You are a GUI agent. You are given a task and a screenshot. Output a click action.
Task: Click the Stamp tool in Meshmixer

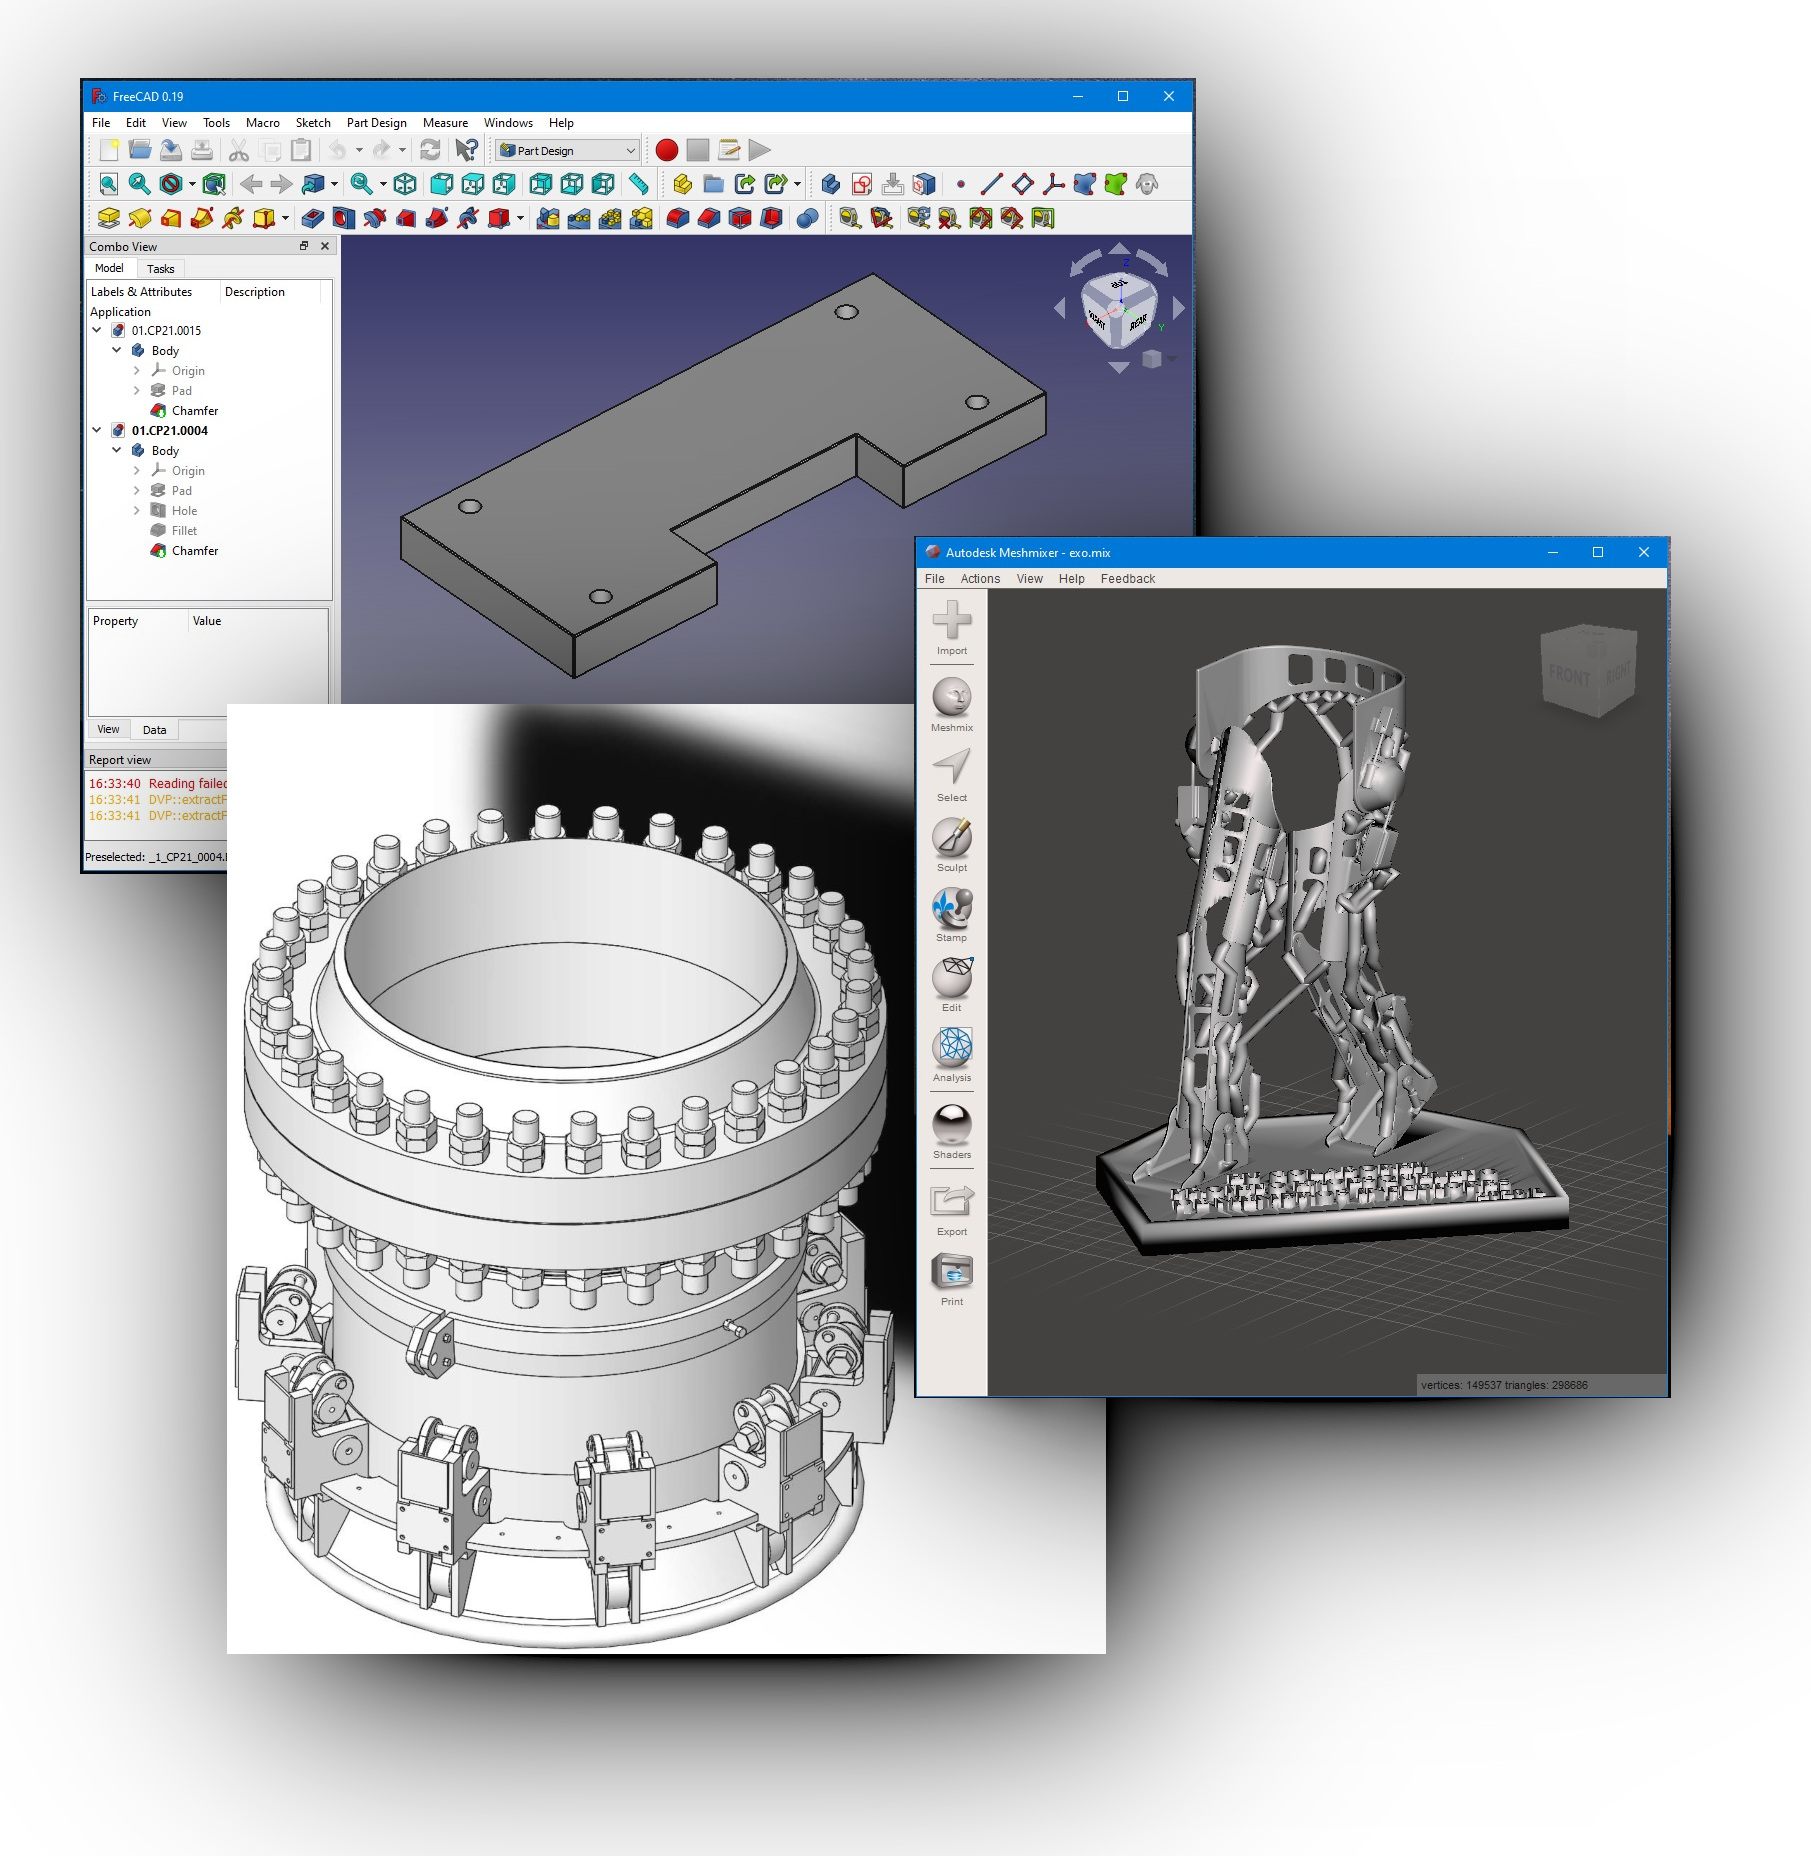coord(951,909)
